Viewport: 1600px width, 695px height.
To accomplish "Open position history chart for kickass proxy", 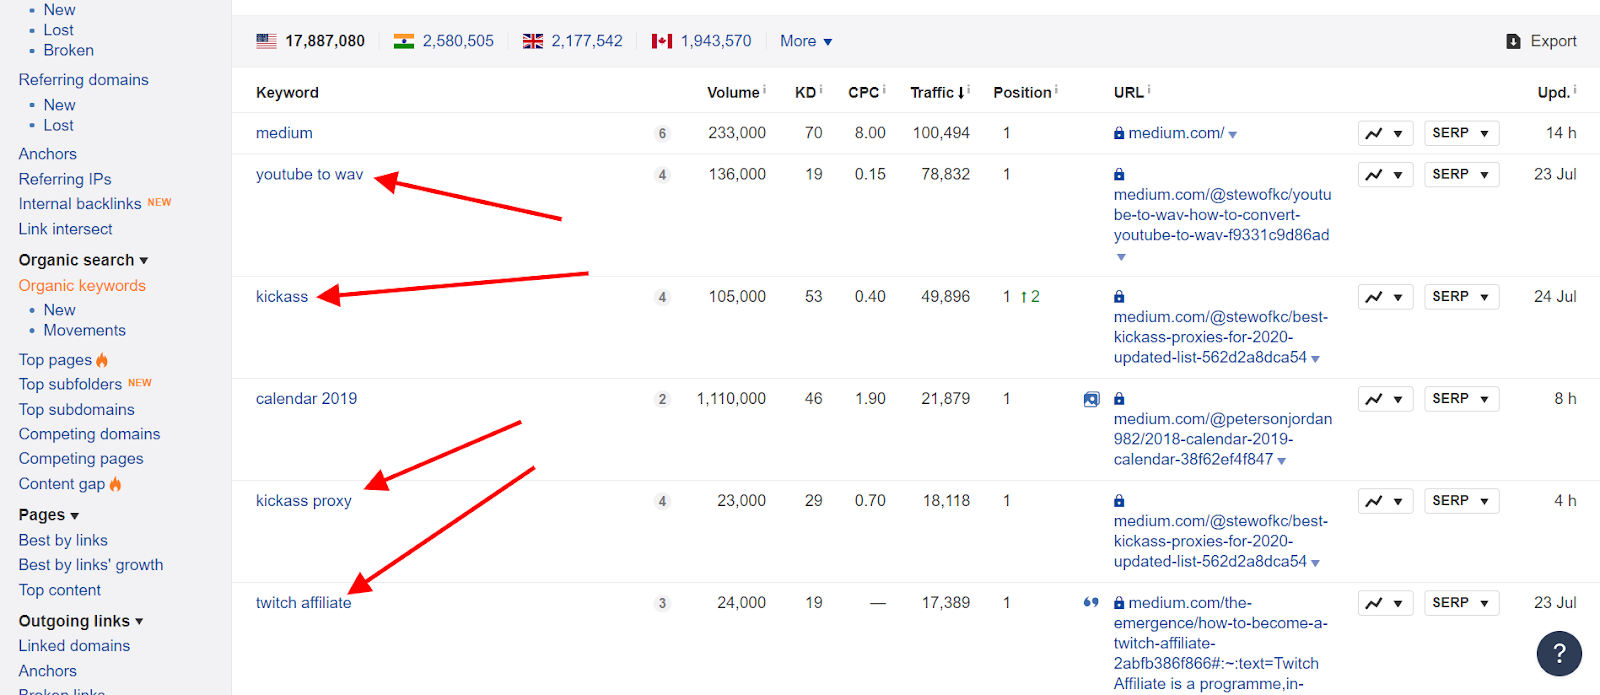I will 1385,501.
